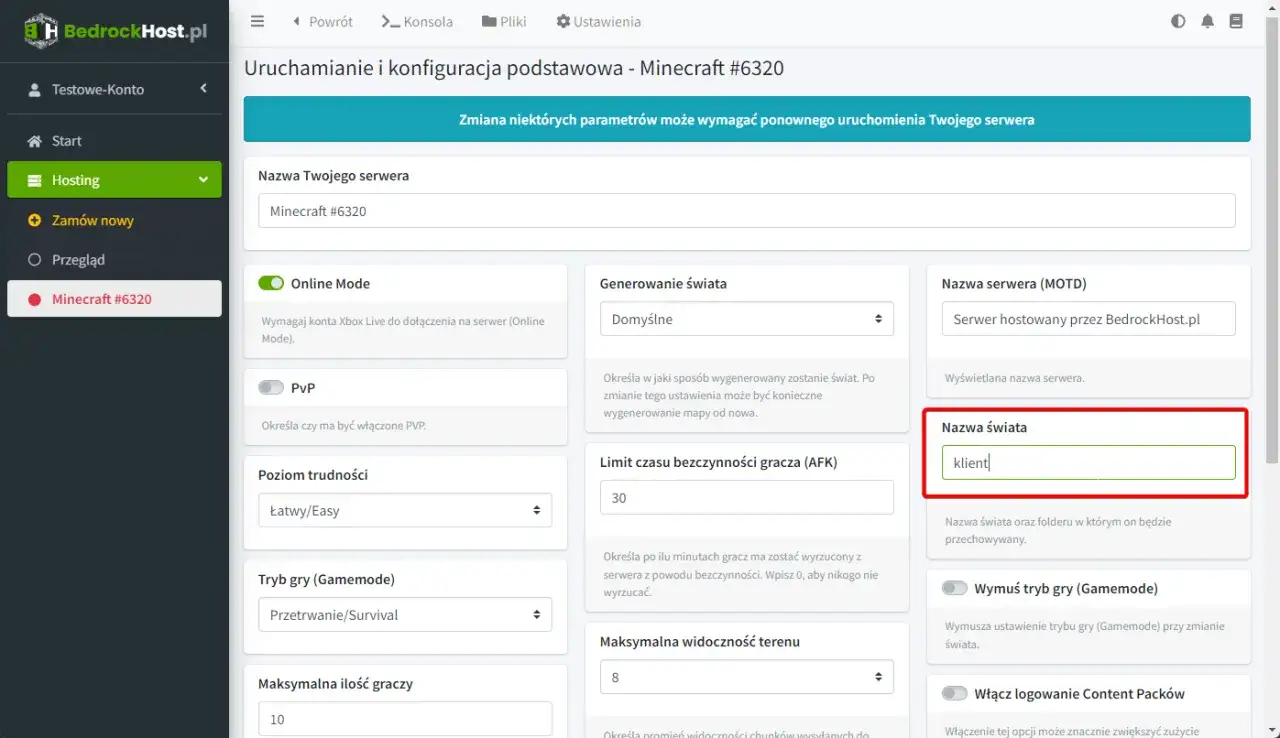Click the AFK limit input field

click(x=746, y=497)
